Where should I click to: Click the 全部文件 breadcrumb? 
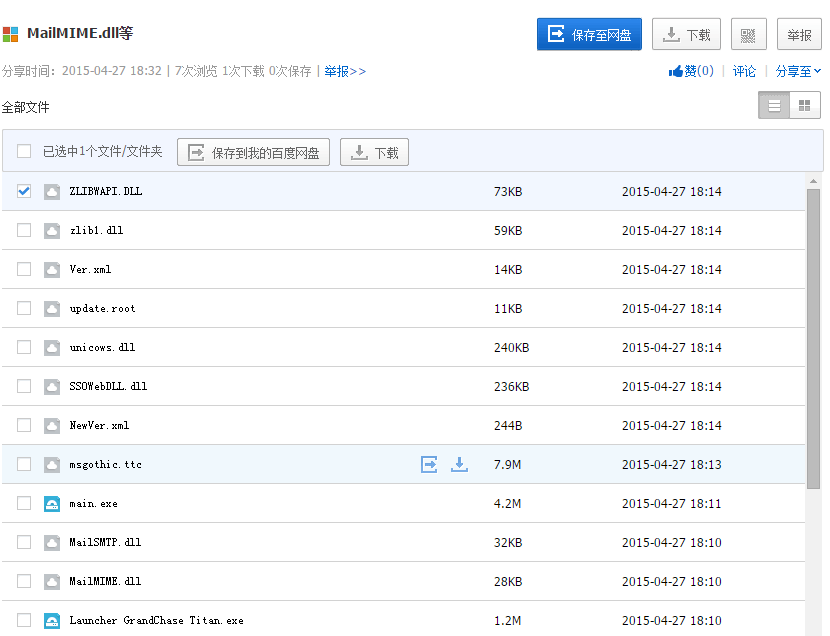pos(25,107)
